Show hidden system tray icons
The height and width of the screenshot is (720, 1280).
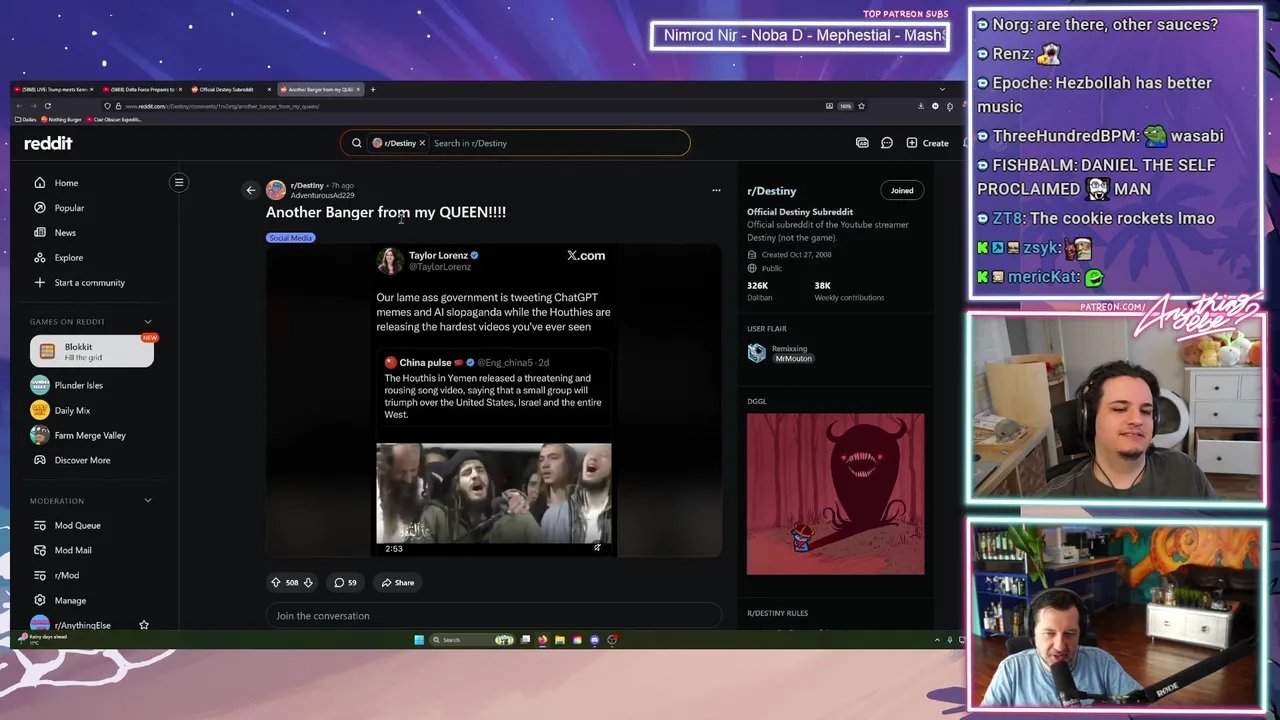(937, 640)
